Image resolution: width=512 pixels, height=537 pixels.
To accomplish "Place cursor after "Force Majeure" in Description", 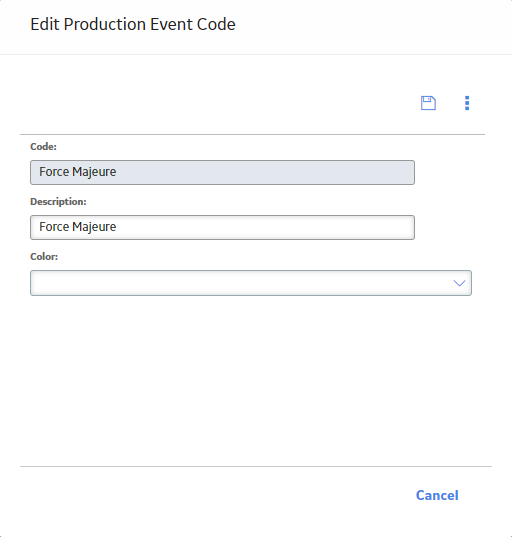I will (117, 227).
